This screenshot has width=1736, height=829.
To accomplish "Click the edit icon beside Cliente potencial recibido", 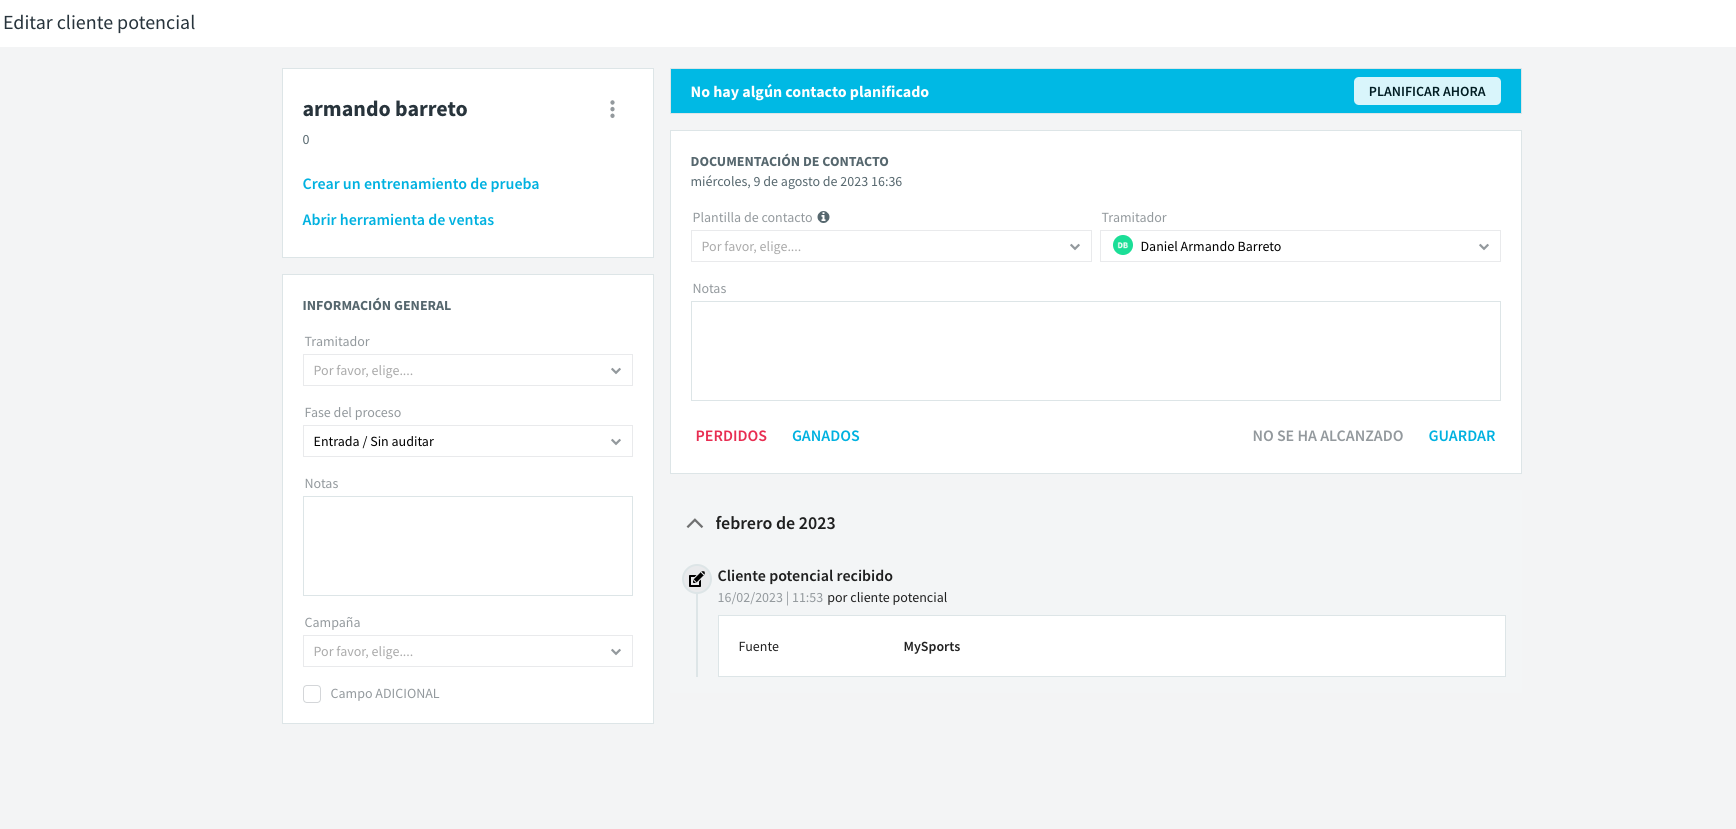I will tap(696, 579).
